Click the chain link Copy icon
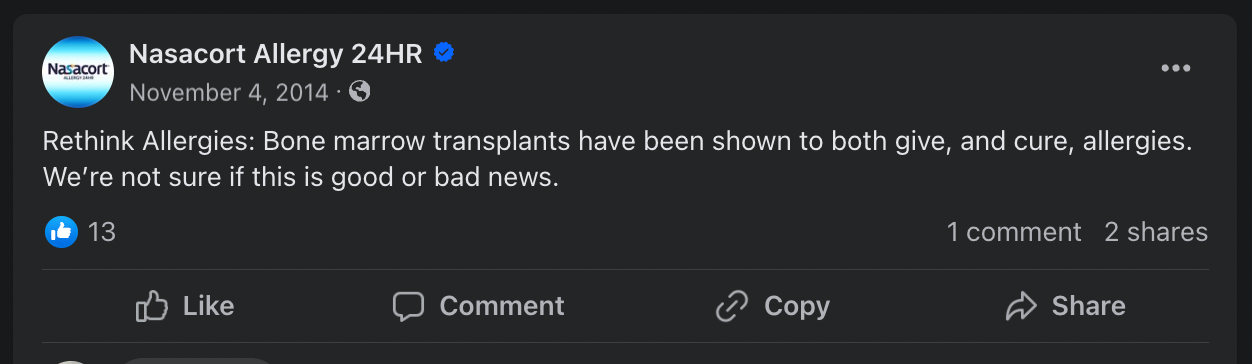 coord(732,306)
